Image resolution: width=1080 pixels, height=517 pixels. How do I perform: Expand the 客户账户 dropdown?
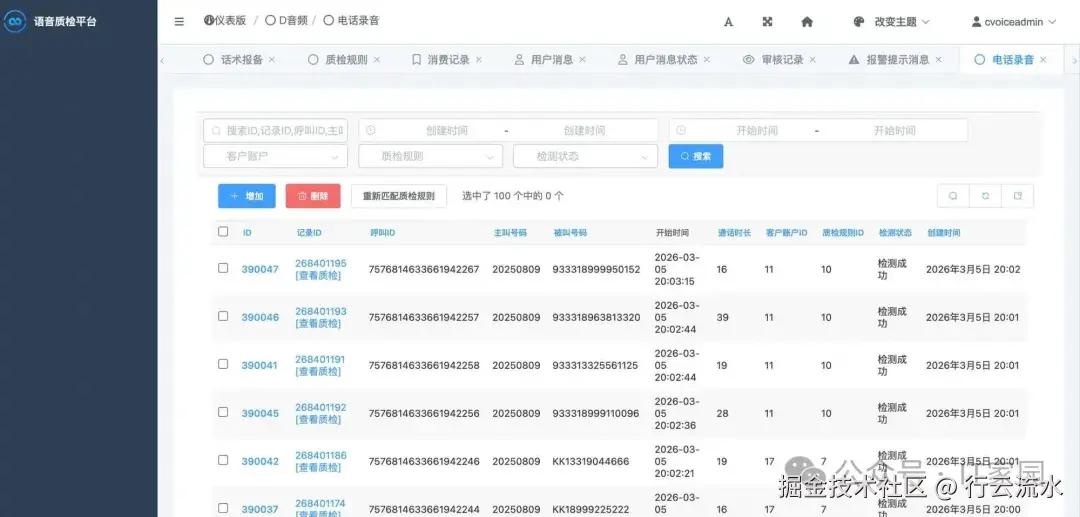[x=276, y=156]
